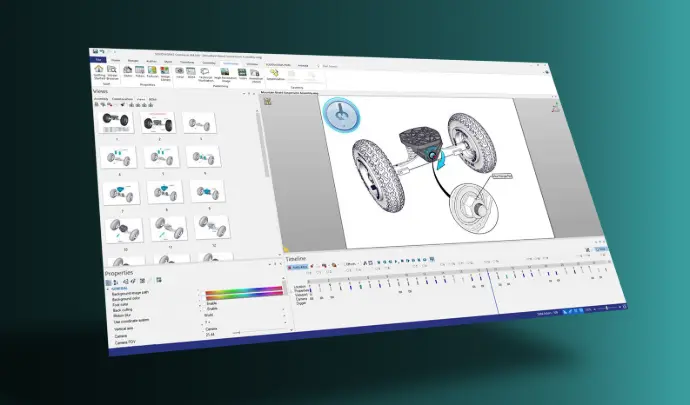The width and height of the screenshot is (690, 405).
Task: Select view thumbnail 1
Action: point(116,122)
